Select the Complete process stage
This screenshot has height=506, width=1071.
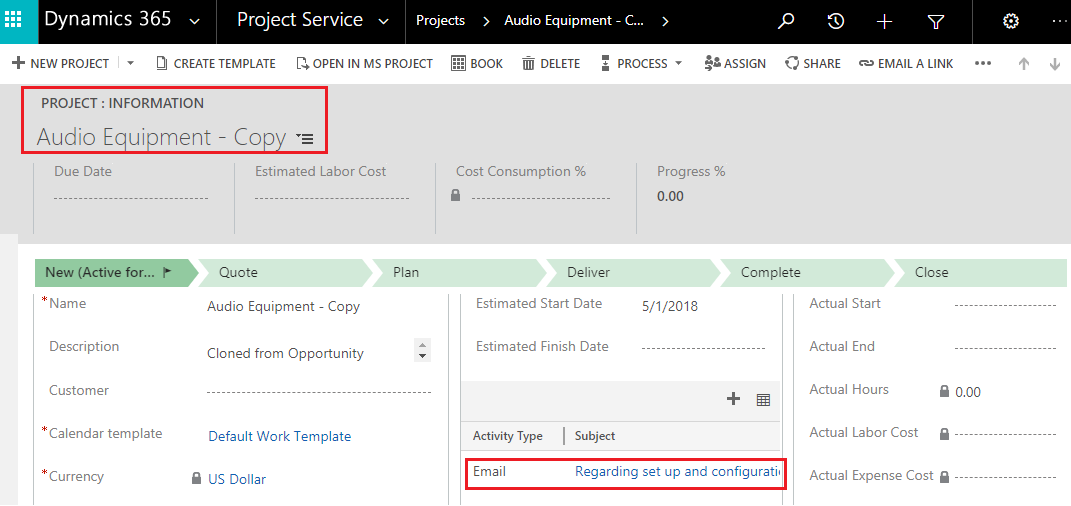coord(807,272)
